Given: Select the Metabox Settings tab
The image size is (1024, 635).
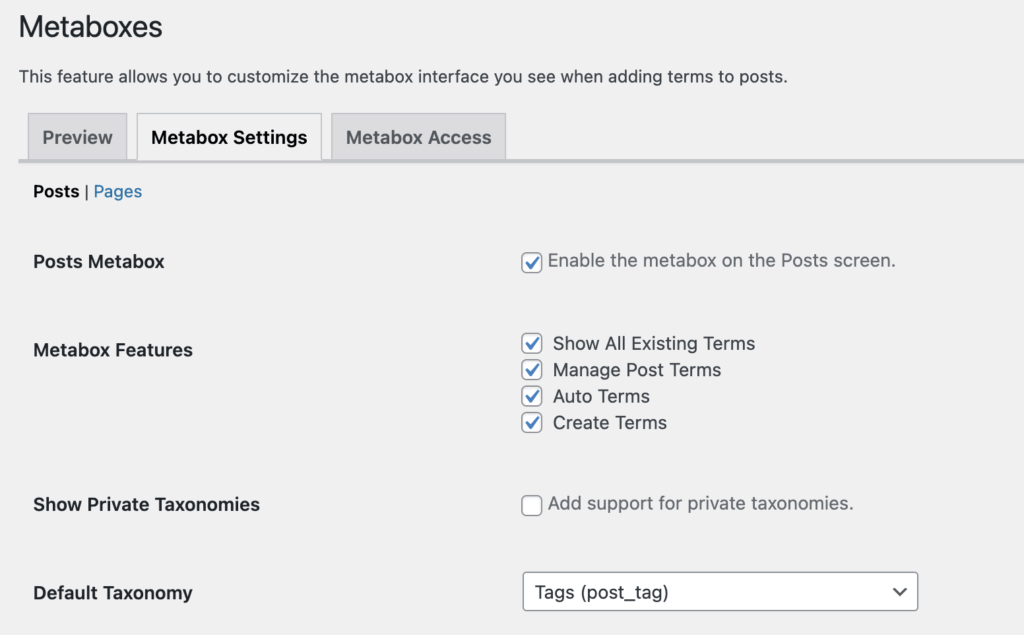Looking at the screenshot, I should (228, 136).
